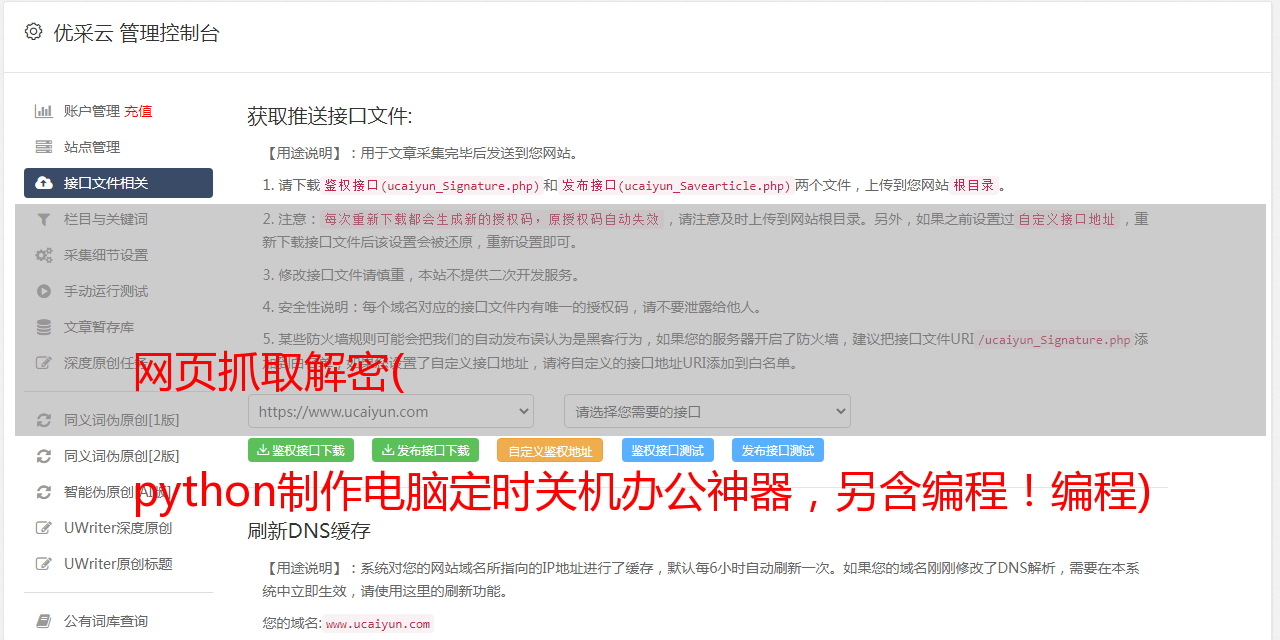Click the edit icon for UWriter原创标题
This screenshot has height=640, width=1280.
click(x=44, y=564)
